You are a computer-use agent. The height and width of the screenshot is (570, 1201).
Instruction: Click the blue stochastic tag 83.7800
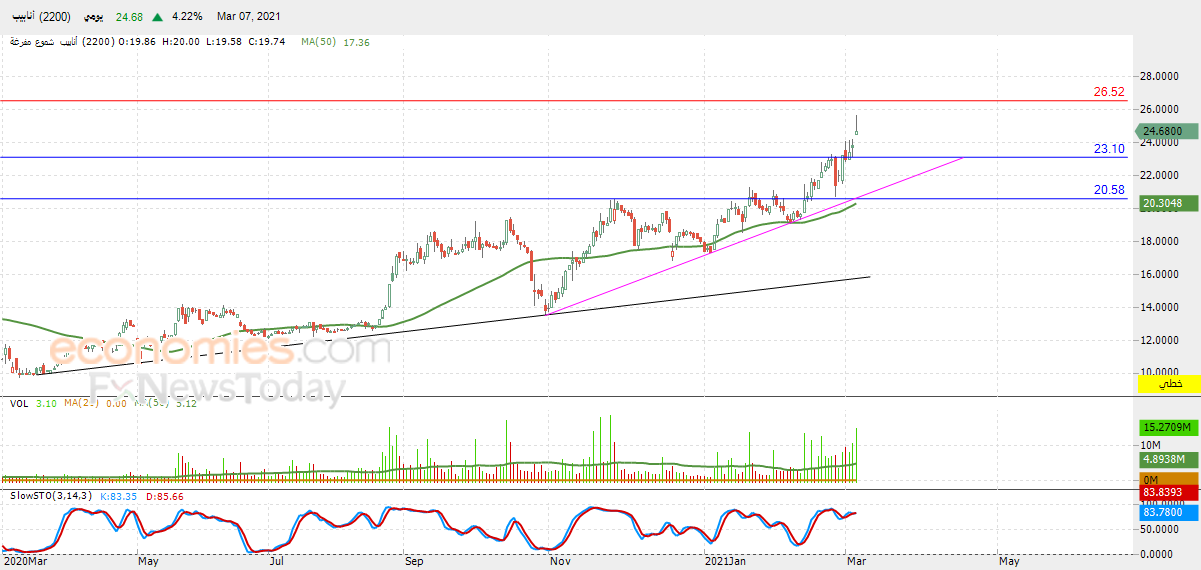tap(1162, 512)
